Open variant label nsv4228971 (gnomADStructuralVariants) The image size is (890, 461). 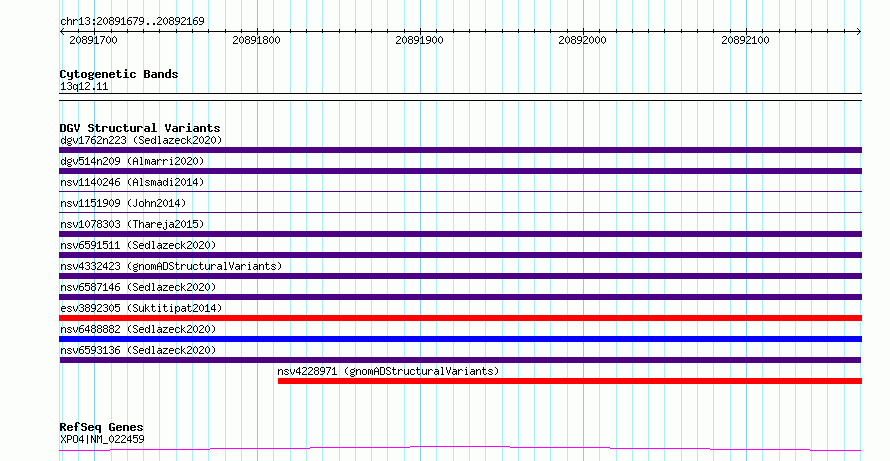388,371
